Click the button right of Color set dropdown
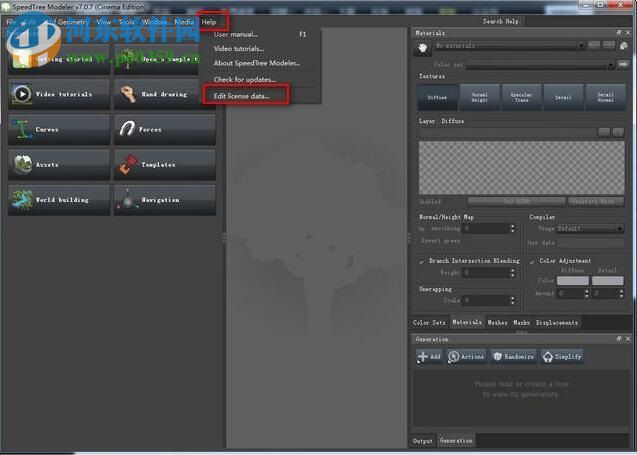 pyautogui.click(x=623, y=64)
